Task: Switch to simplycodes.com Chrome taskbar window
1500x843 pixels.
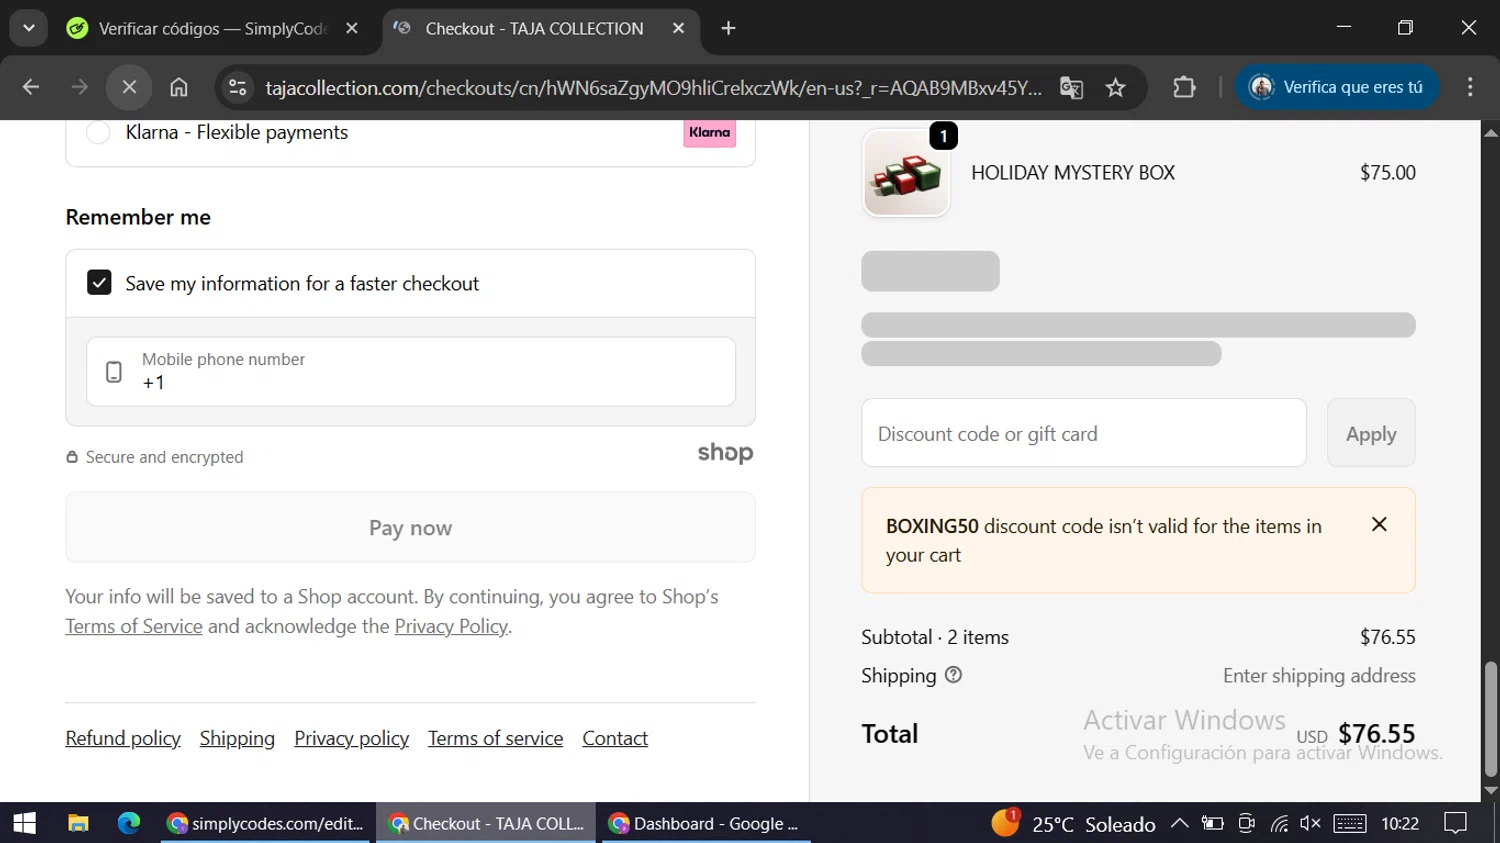Action: (x=267, y=823)
